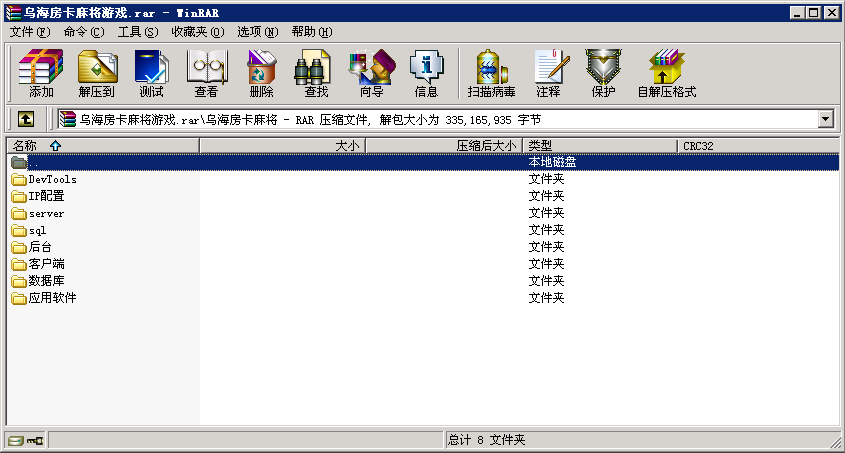Run the 测试 (Test) archive tool
The image size is (845, 453).
pyautogui.click(x=151, y=73)
